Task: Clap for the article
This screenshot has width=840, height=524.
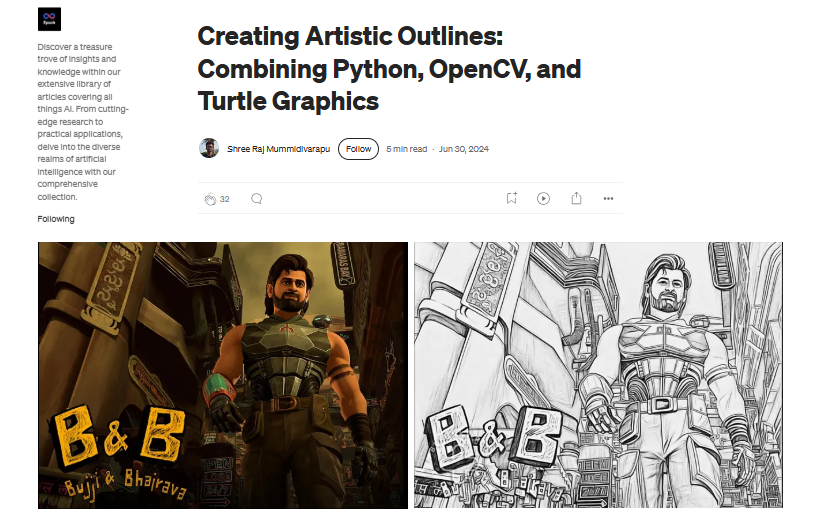Action: coord(210,199)
